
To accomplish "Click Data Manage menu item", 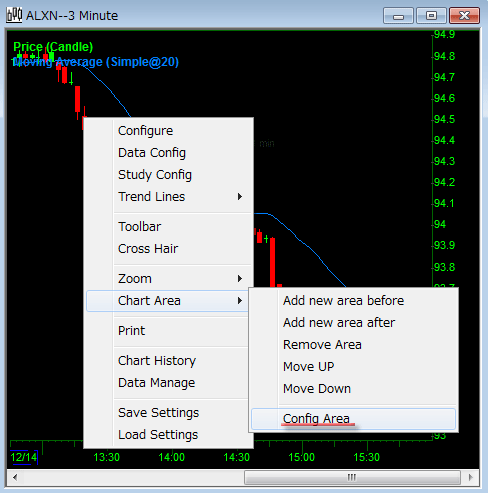I will [x=157, y=383].
